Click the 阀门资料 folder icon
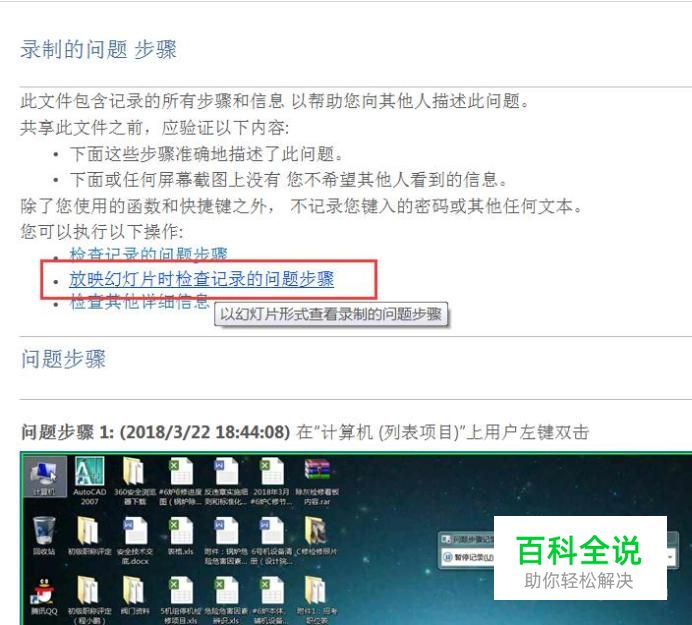 click(x=135, y=595)
